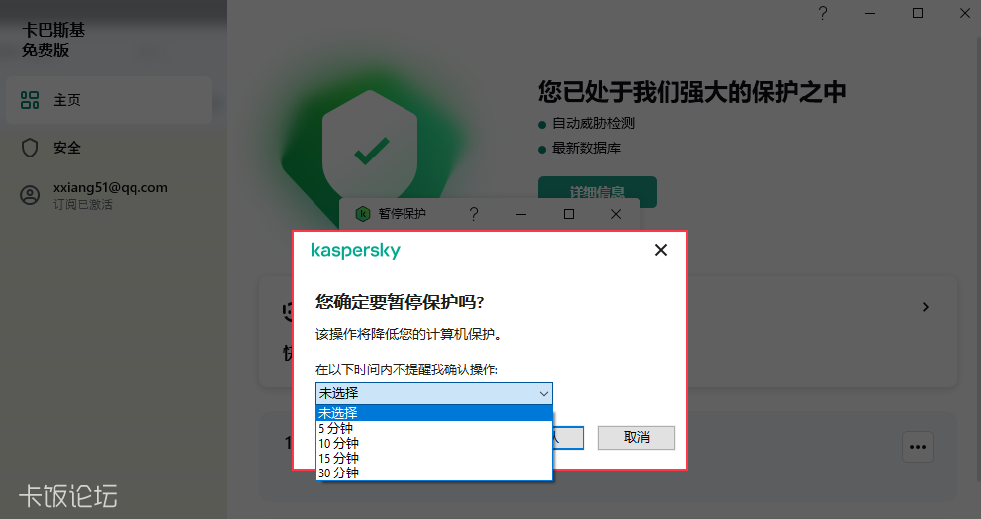Click the help icon in 暂停保护 window
The height and width of the screenshot is (519, 981).
point(474,214)
